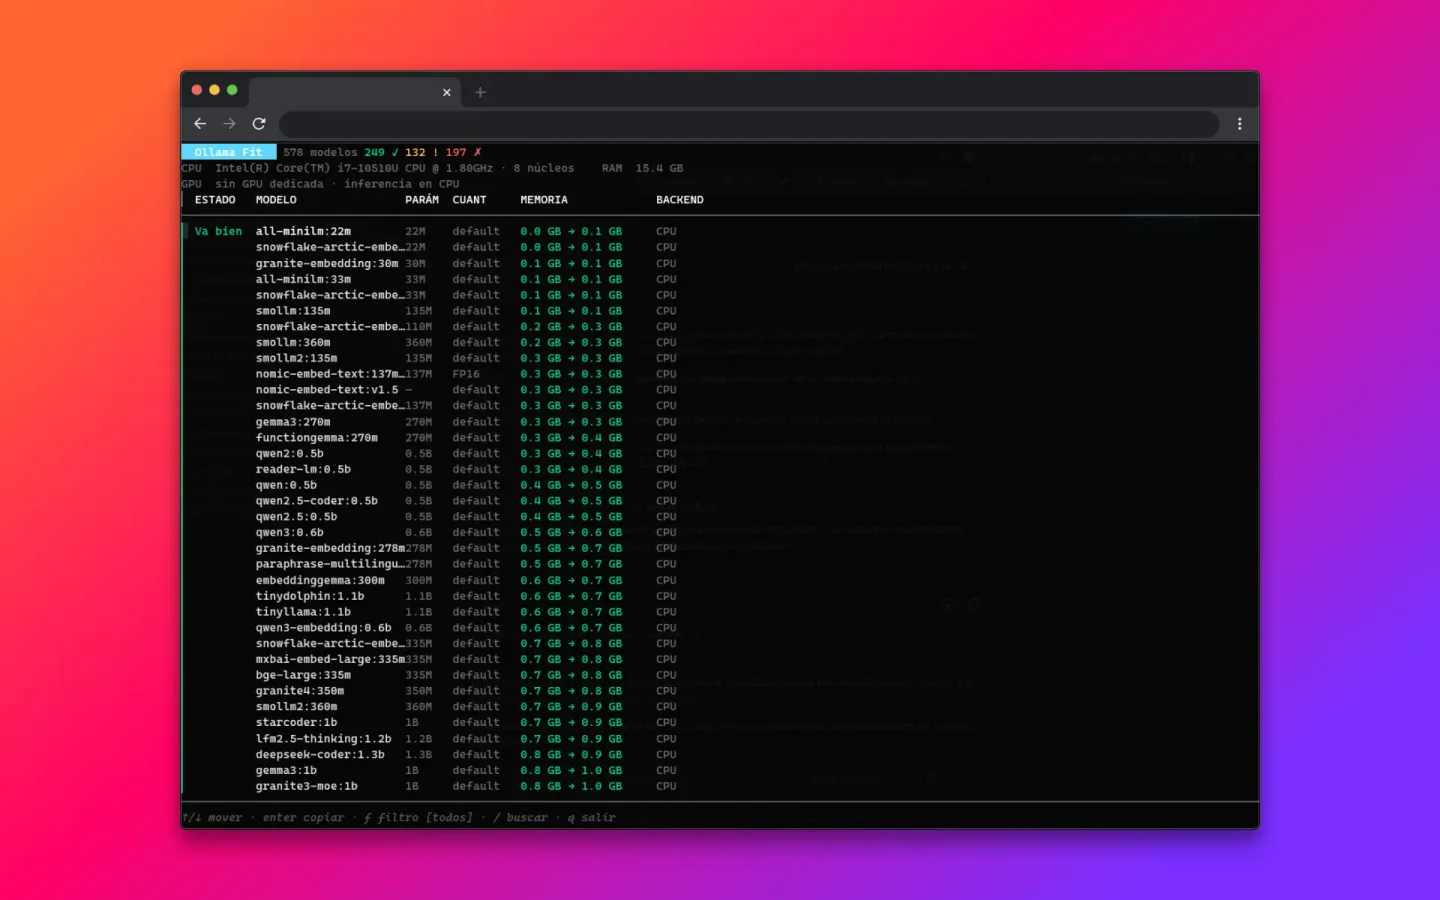Click the yellow 132 warning count
The image size is (1440, 900).
pos(422,152)
